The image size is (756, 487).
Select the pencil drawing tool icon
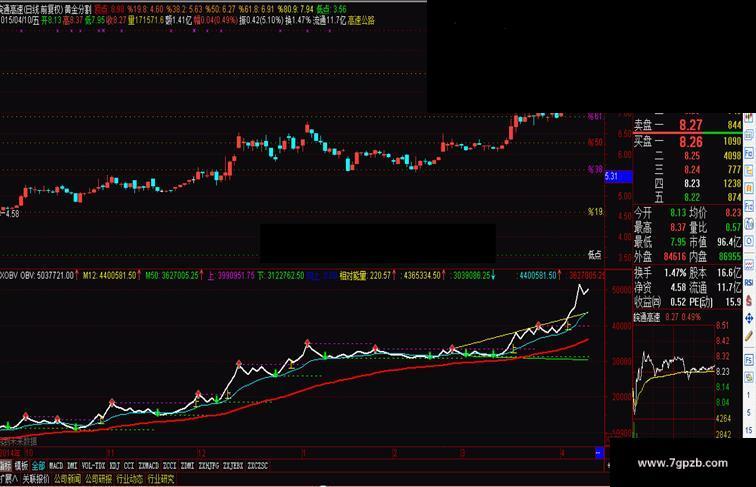[749, 336]
